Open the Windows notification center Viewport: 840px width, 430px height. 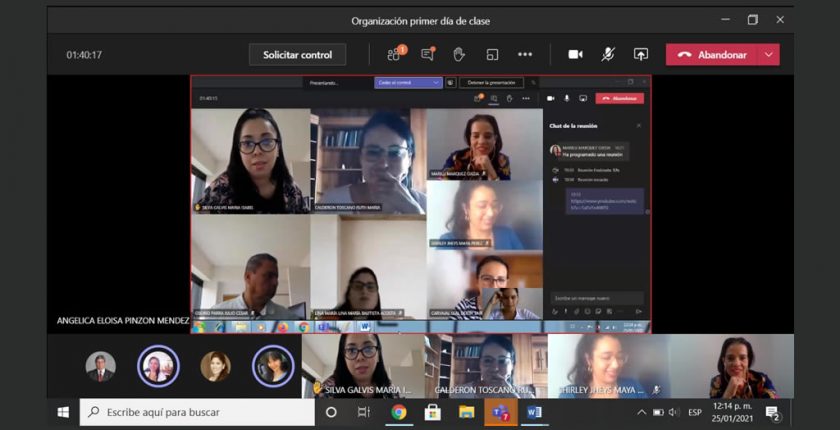point(772,413)
